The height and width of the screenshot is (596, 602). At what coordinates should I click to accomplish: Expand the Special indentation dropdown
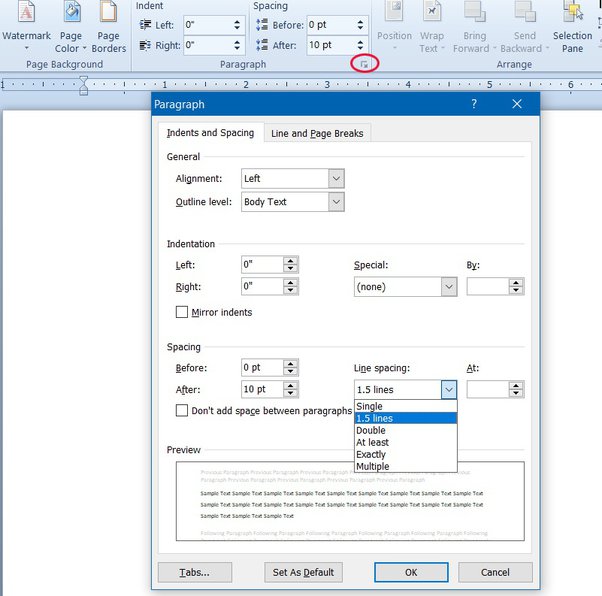click(449, 287)
